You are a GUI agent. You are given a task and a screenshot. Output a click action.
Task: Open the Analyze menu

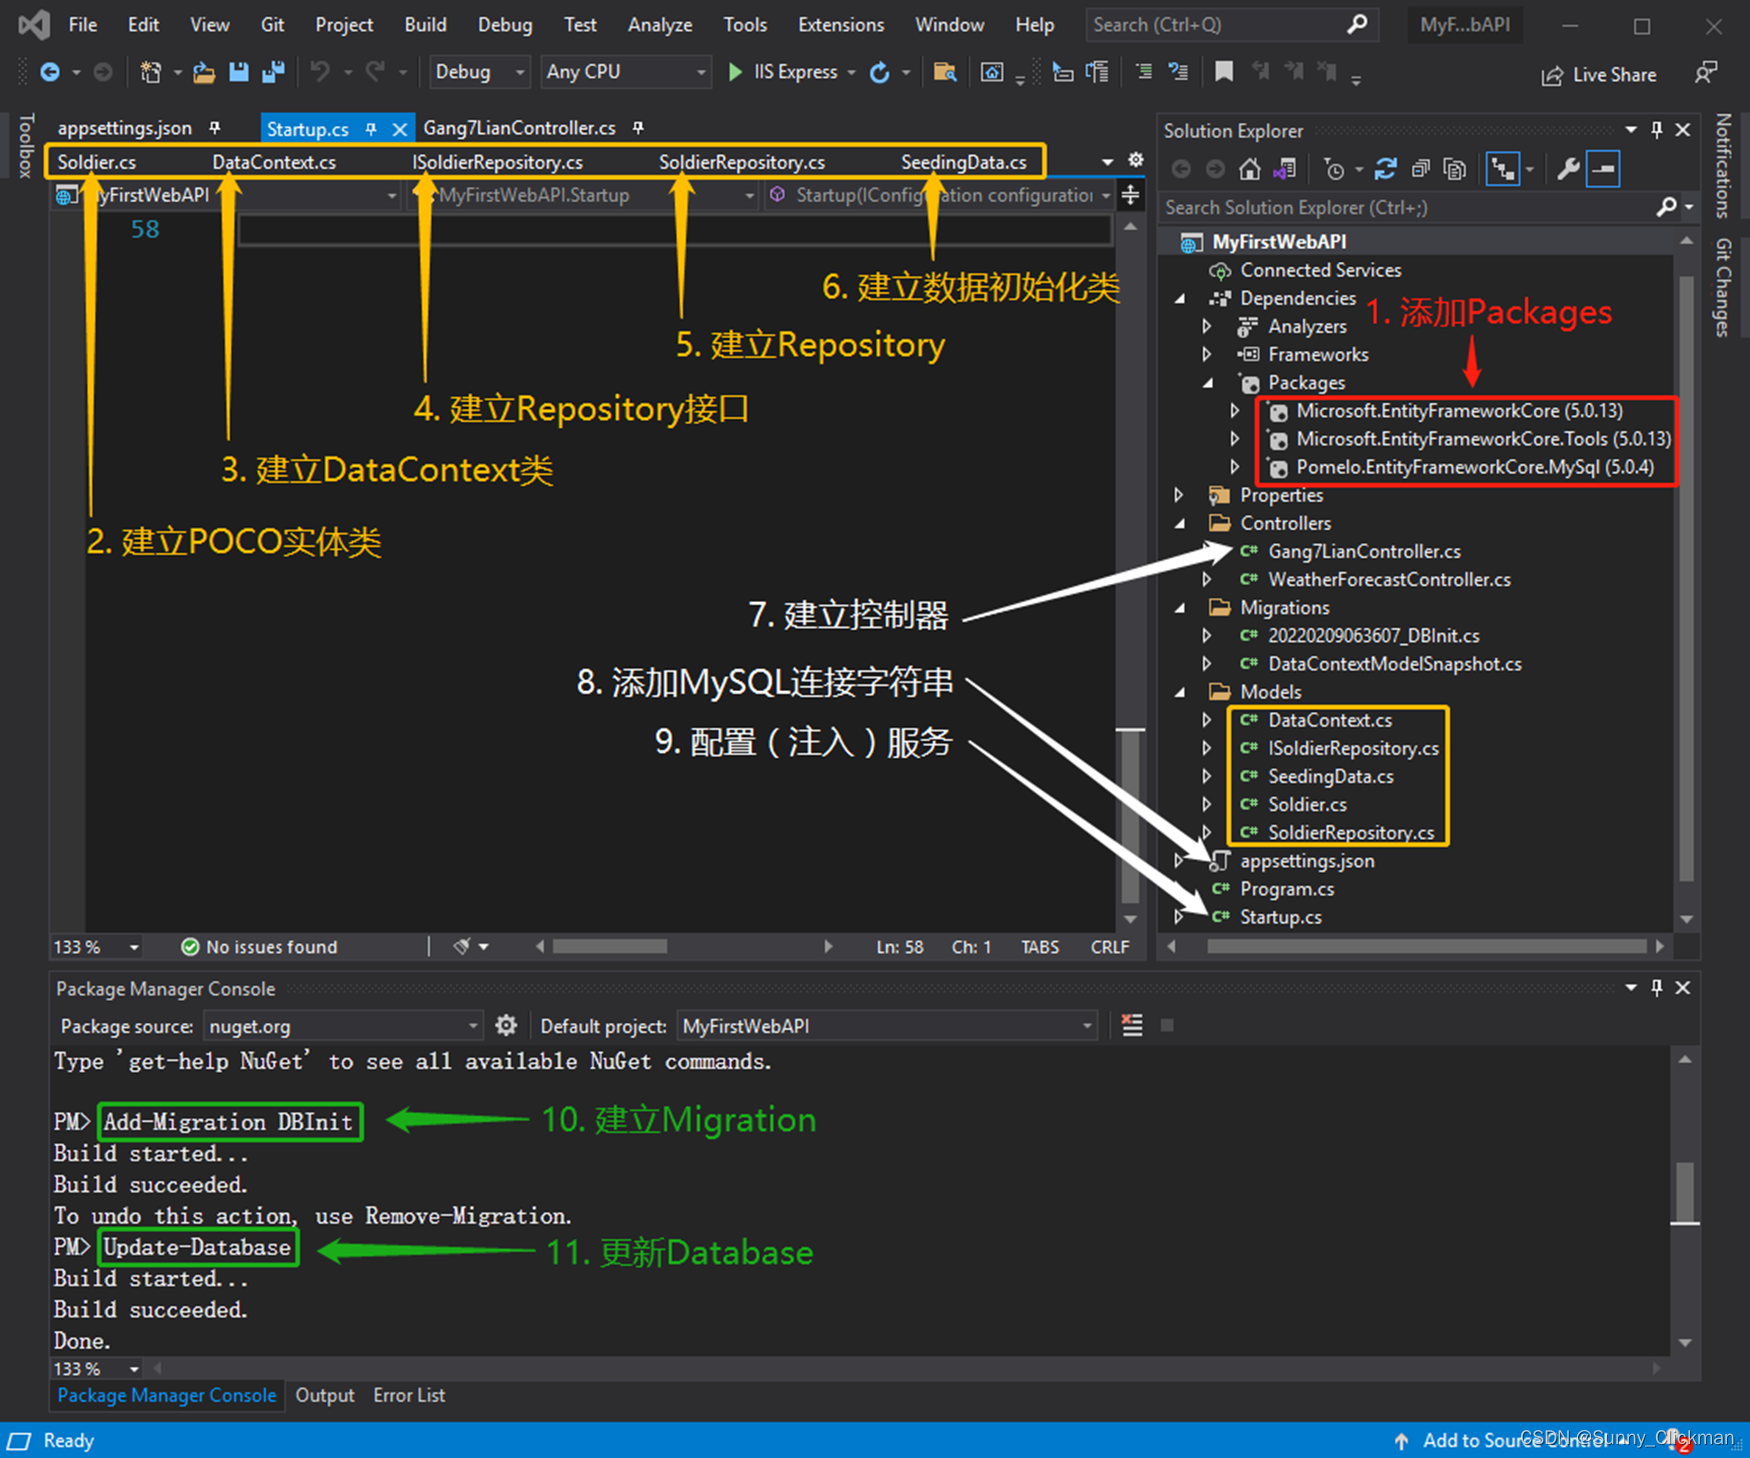click(660, 25)
